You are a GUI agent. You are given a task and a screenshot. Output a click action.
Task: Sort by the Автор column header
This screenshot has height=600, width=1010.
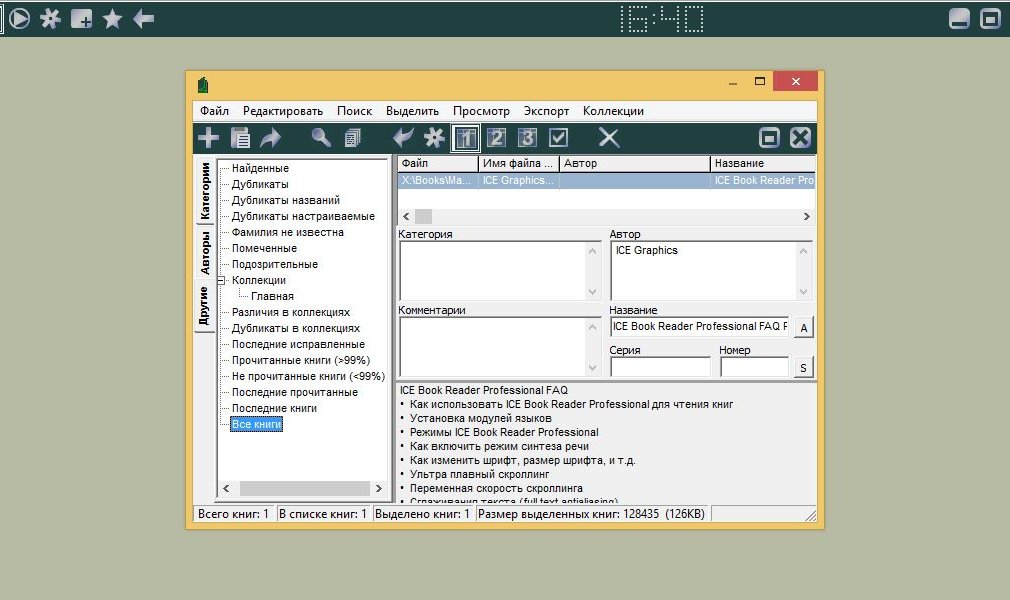pos(634,164)
